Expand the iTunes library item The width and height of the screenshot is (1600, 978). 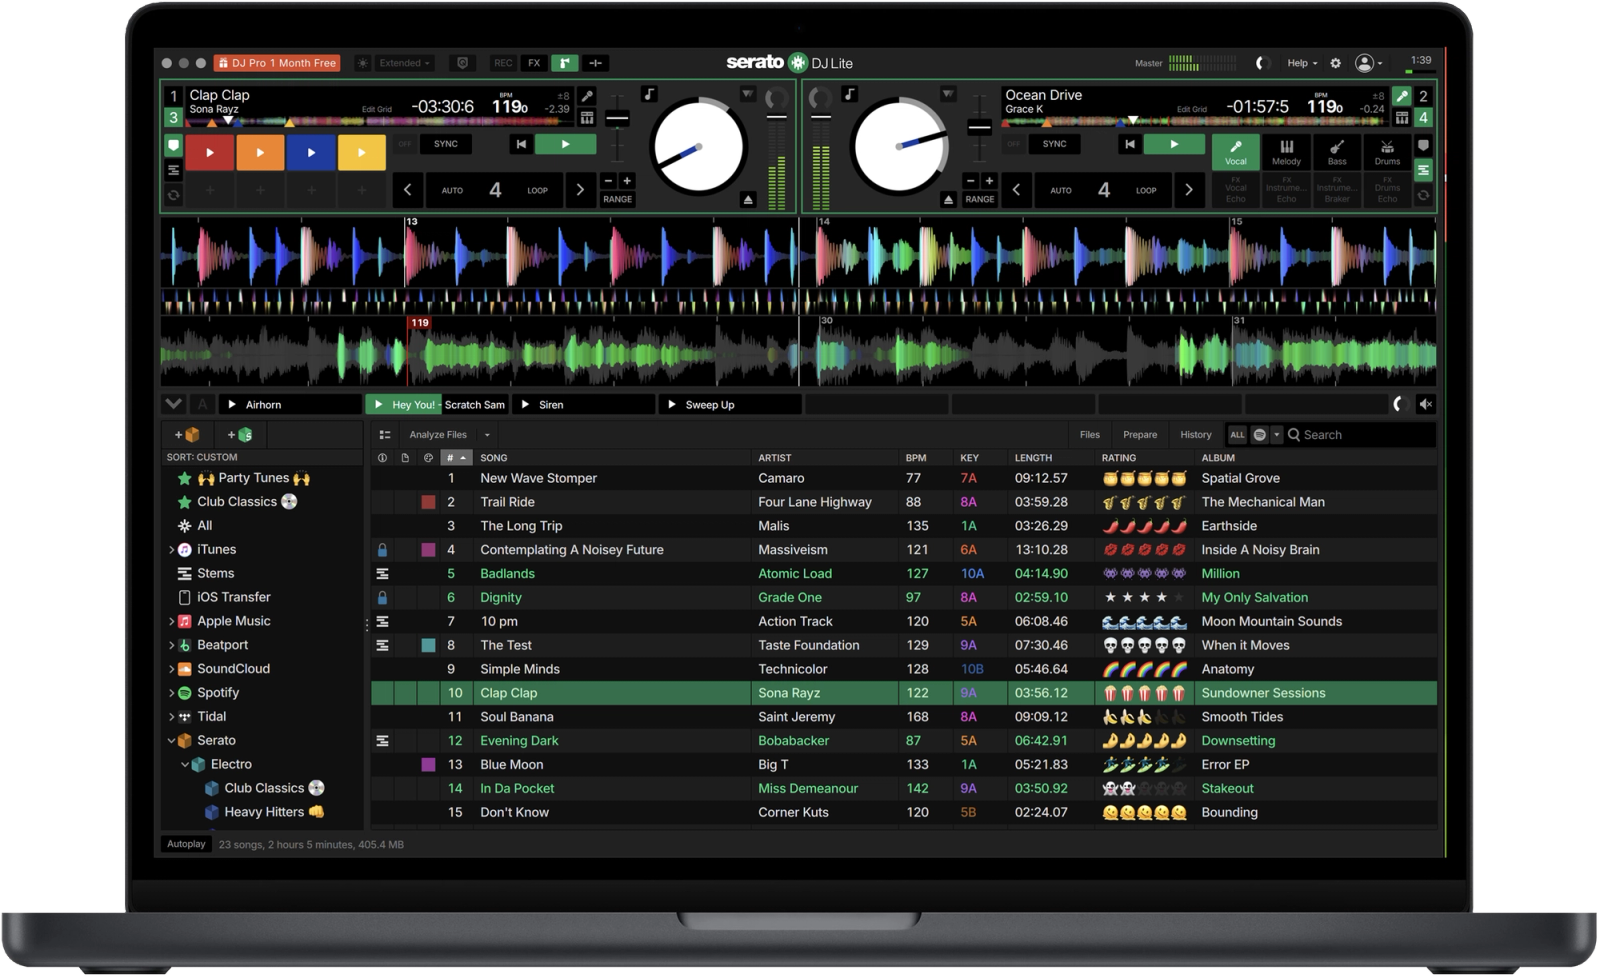pos(171,550)
